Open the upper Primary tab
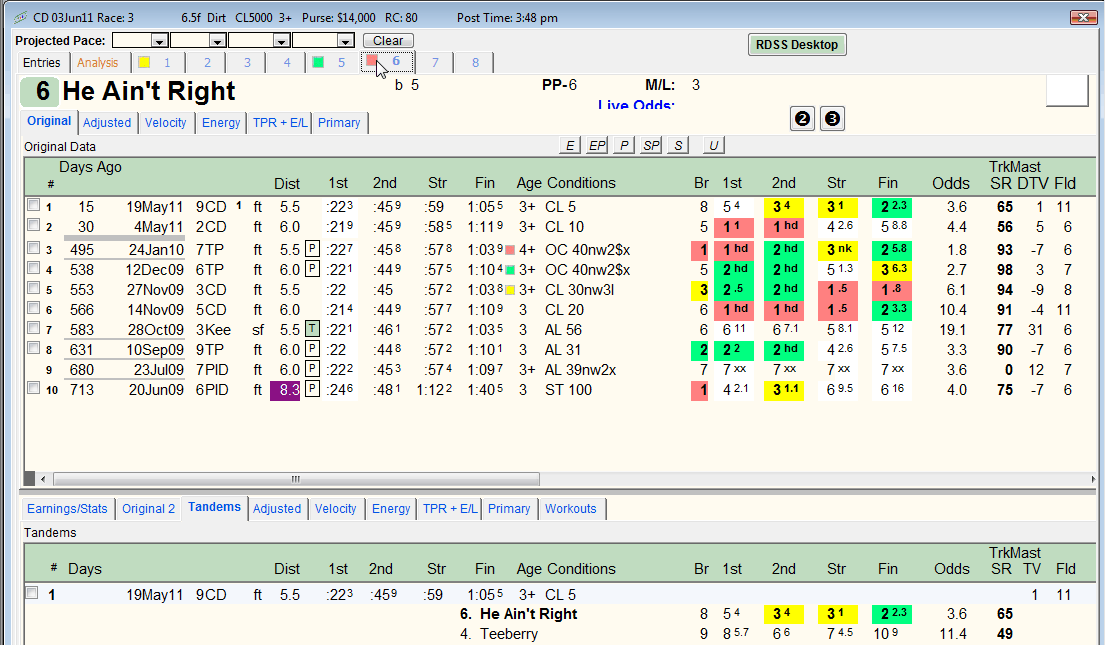Viewport: 1105px width, 645px height. click(x=339, y=123)
